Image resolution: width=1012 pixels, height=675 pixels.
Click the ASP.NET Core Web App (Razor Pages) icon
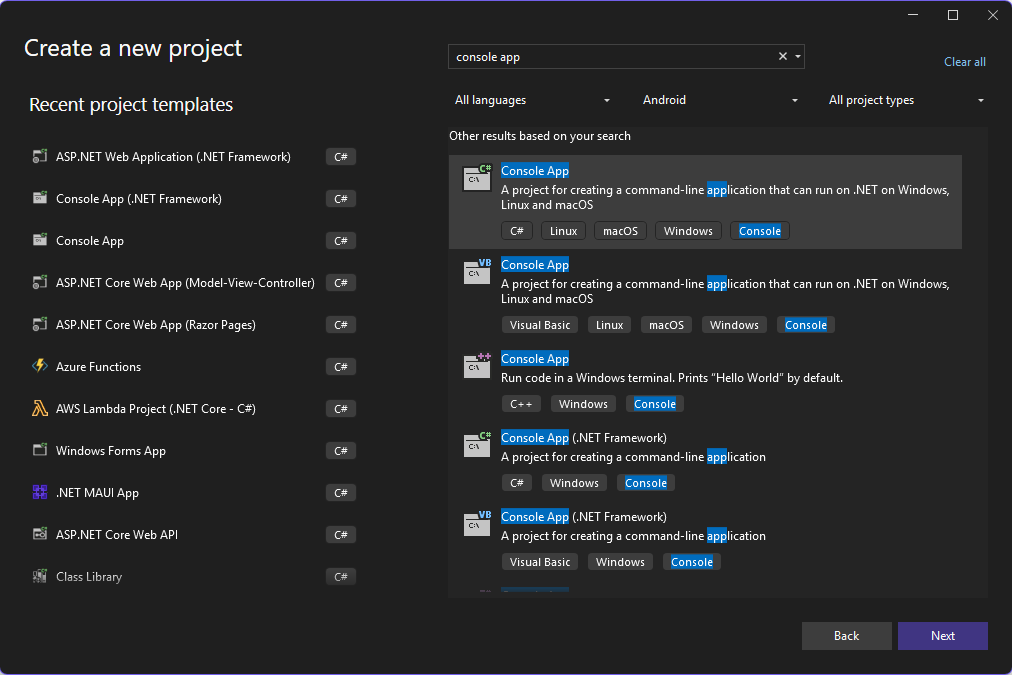pyautogui.click(x=40, y=324)
